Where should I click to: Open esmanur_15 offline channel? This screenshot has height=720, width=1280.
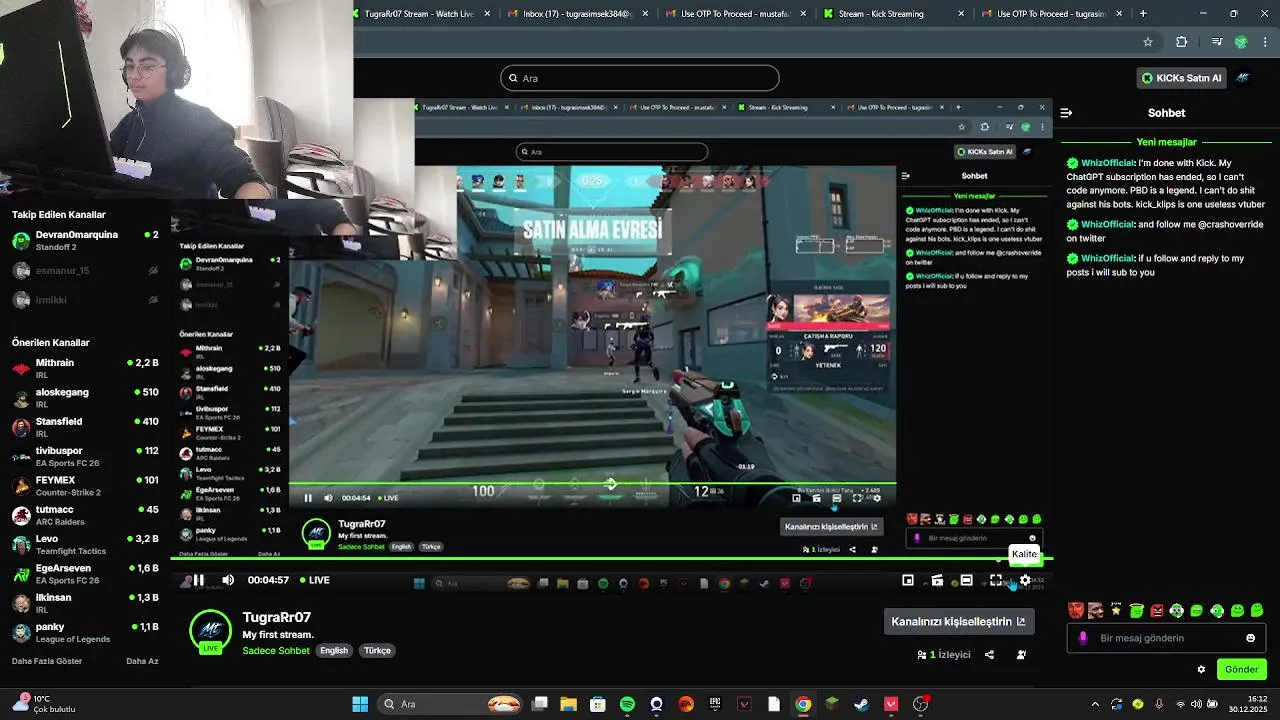pos(85,270)
